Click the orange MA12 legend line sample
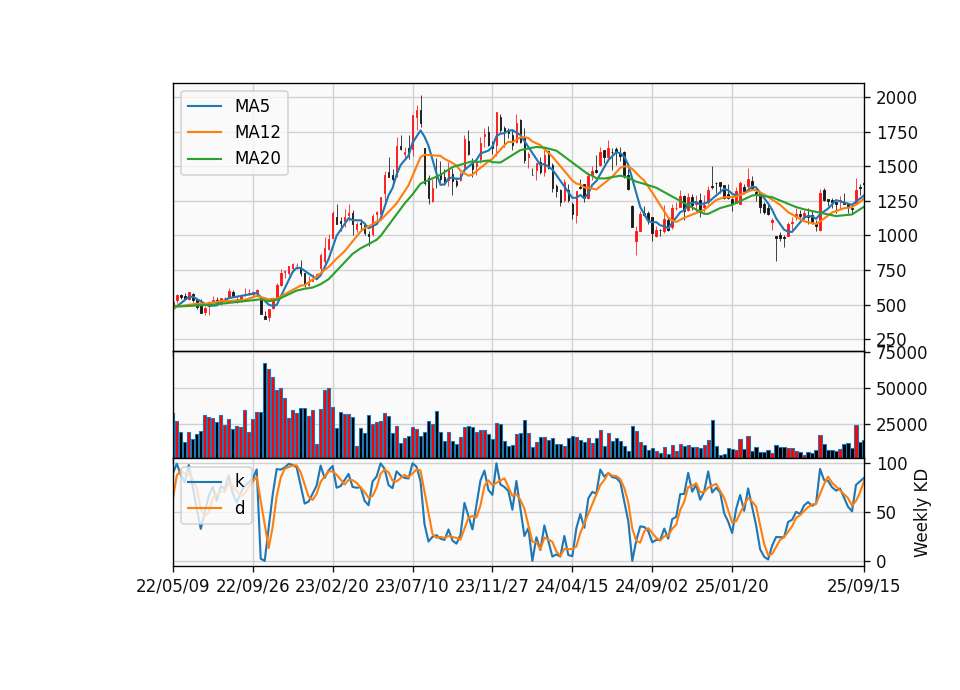The image size is (960, 690). [204, 133]
